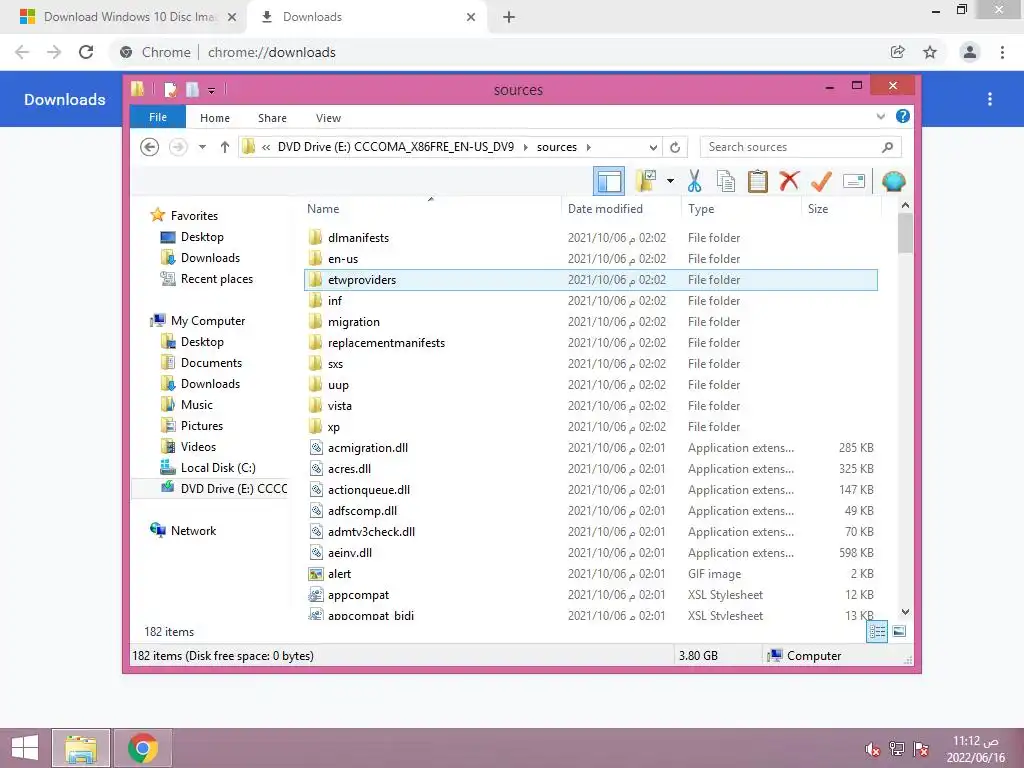Bookmark this page with the star icon

pyautogui.click(x=930, y=52)
